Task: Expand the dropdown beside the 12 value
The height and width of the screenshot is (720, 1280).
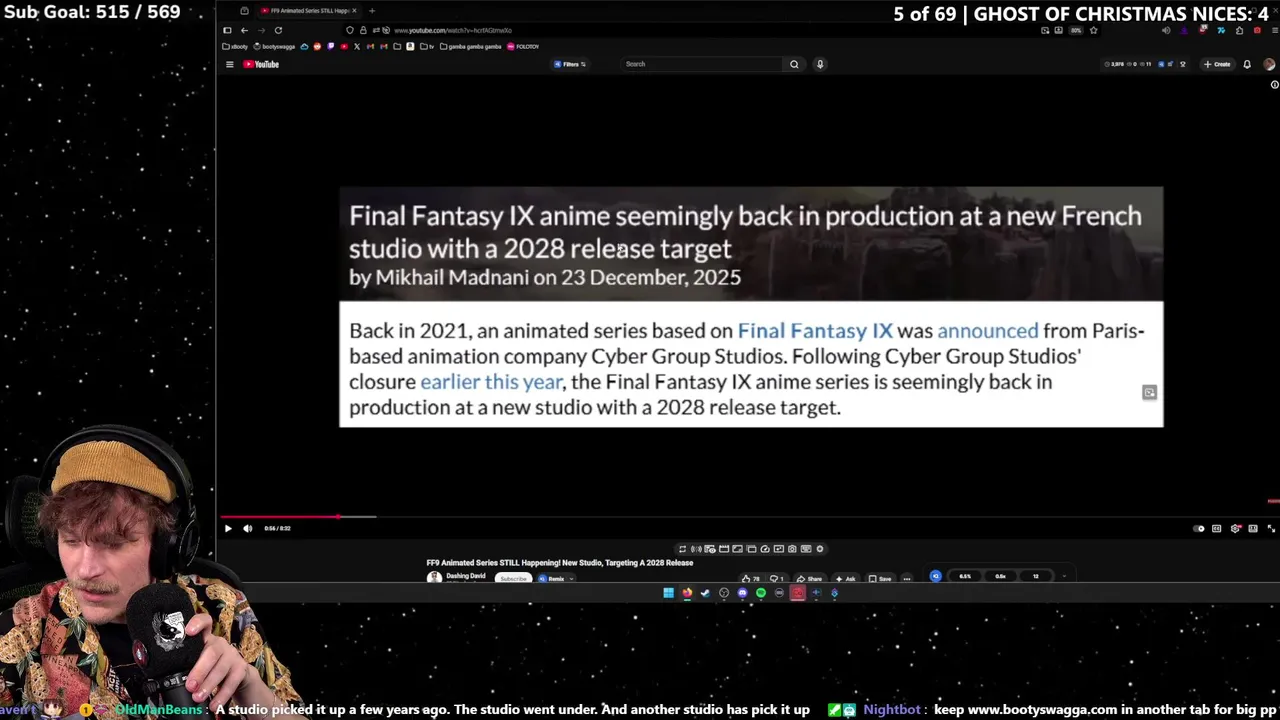Action: pyautogui.click(x=1063, y=576)
